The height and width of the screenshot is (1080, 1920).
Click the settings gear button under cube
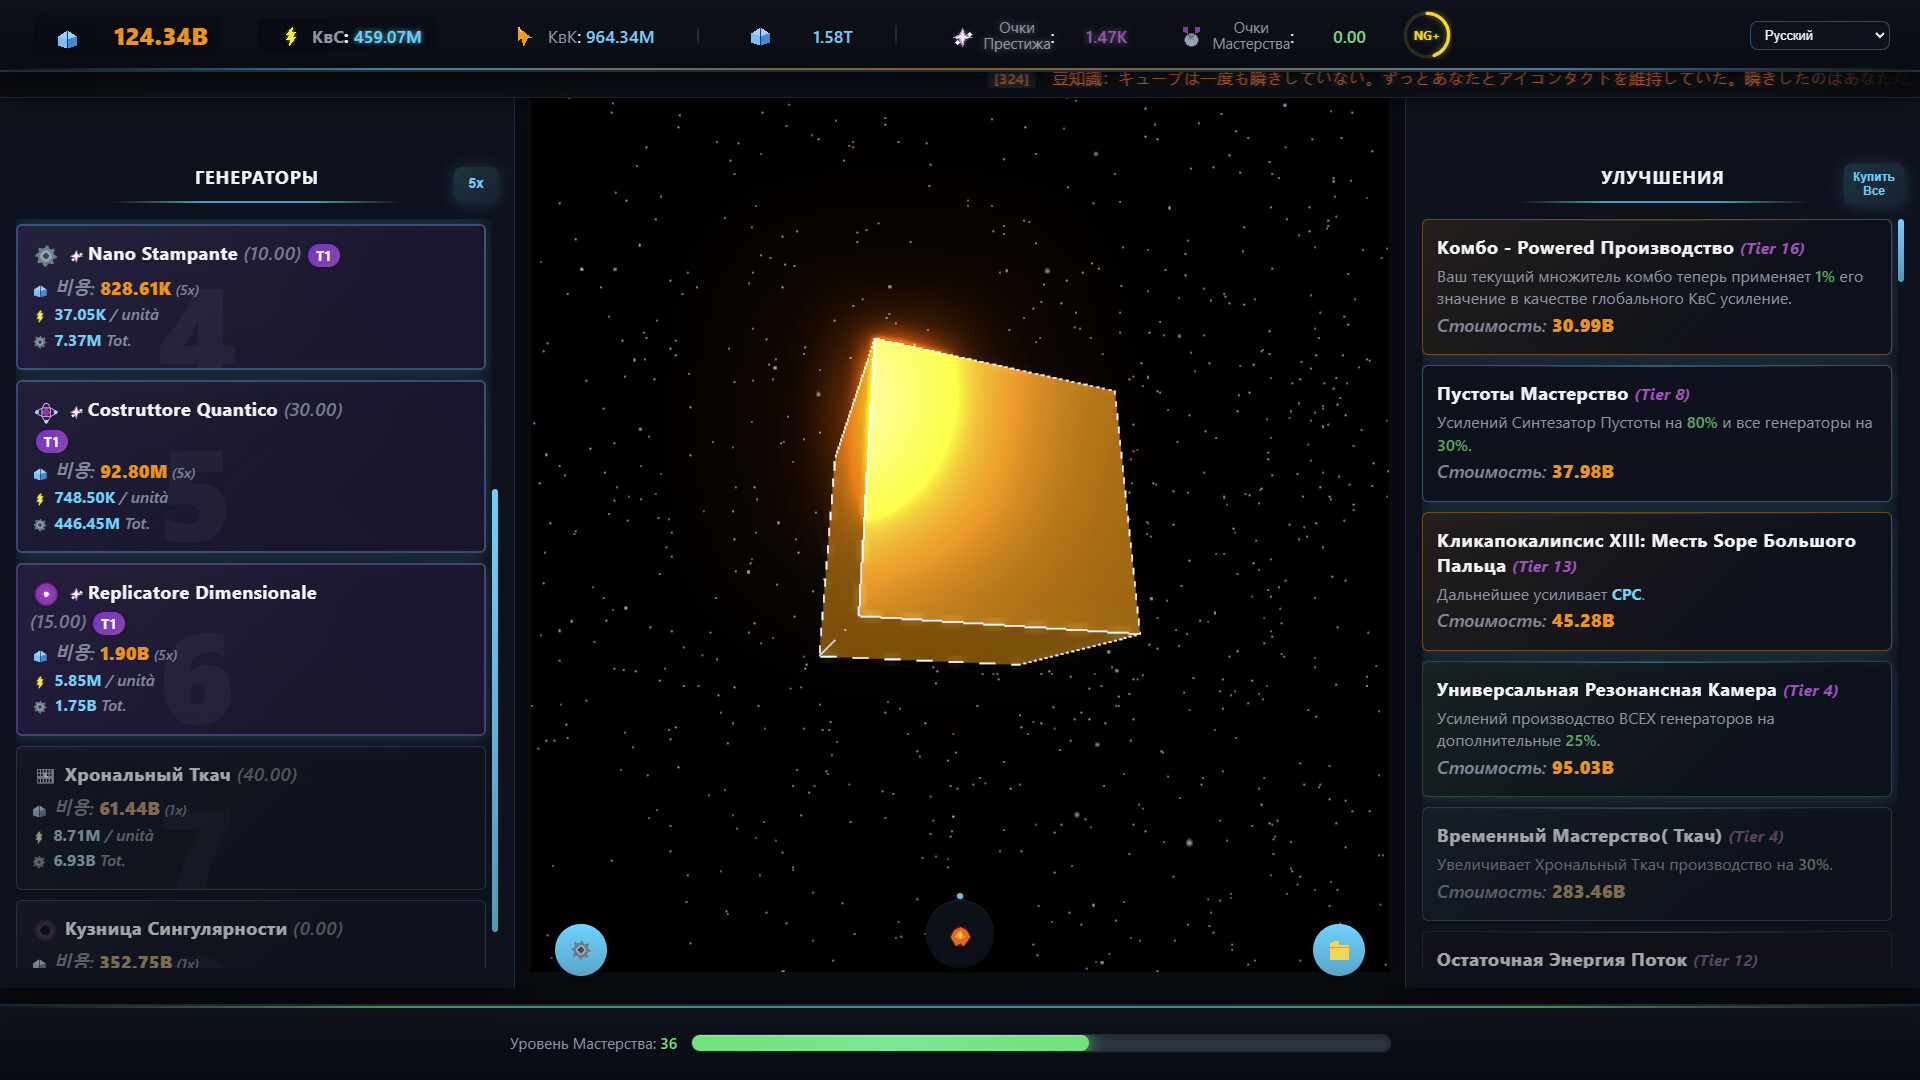point(580,950)
